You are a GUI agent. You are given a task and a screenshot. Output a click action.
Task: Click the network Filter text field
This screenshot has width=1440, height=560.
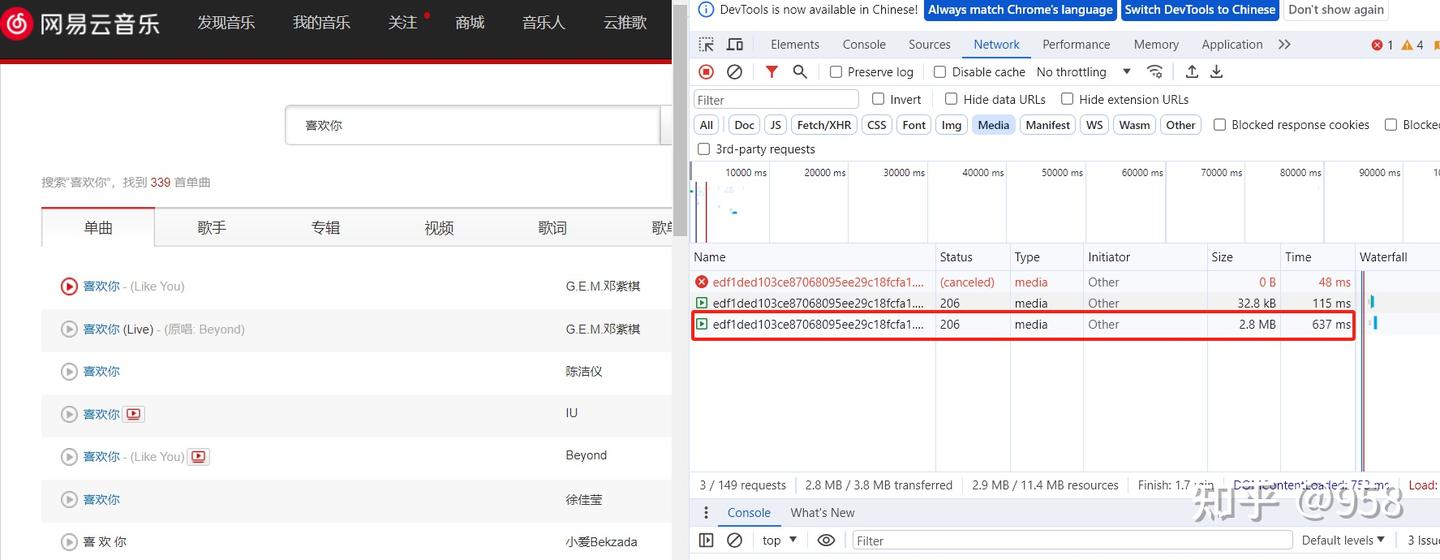point(776,99)
